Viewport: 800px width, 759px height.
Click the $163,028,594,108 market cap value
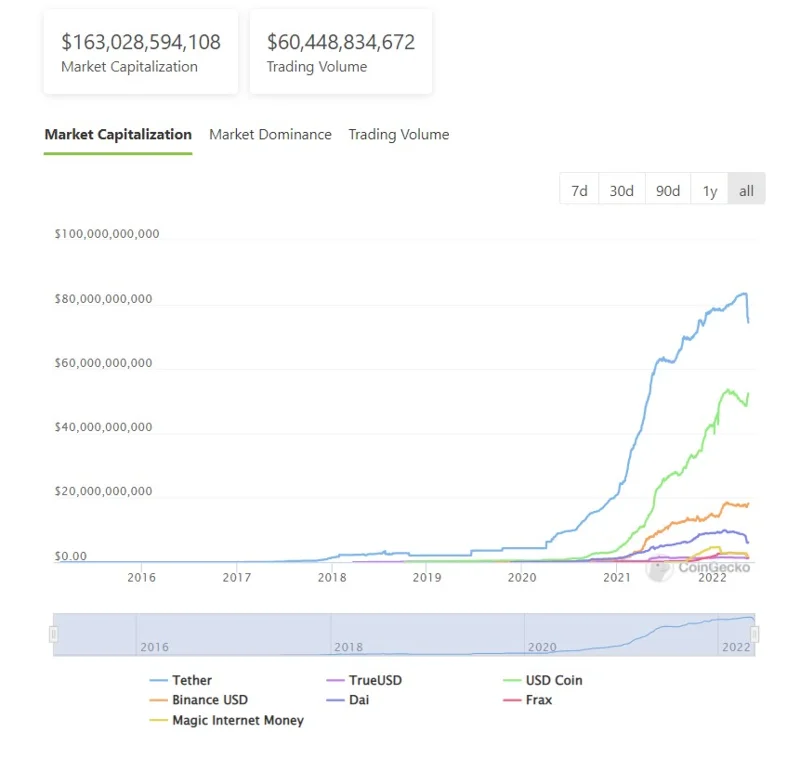click(x=141, y=42)
